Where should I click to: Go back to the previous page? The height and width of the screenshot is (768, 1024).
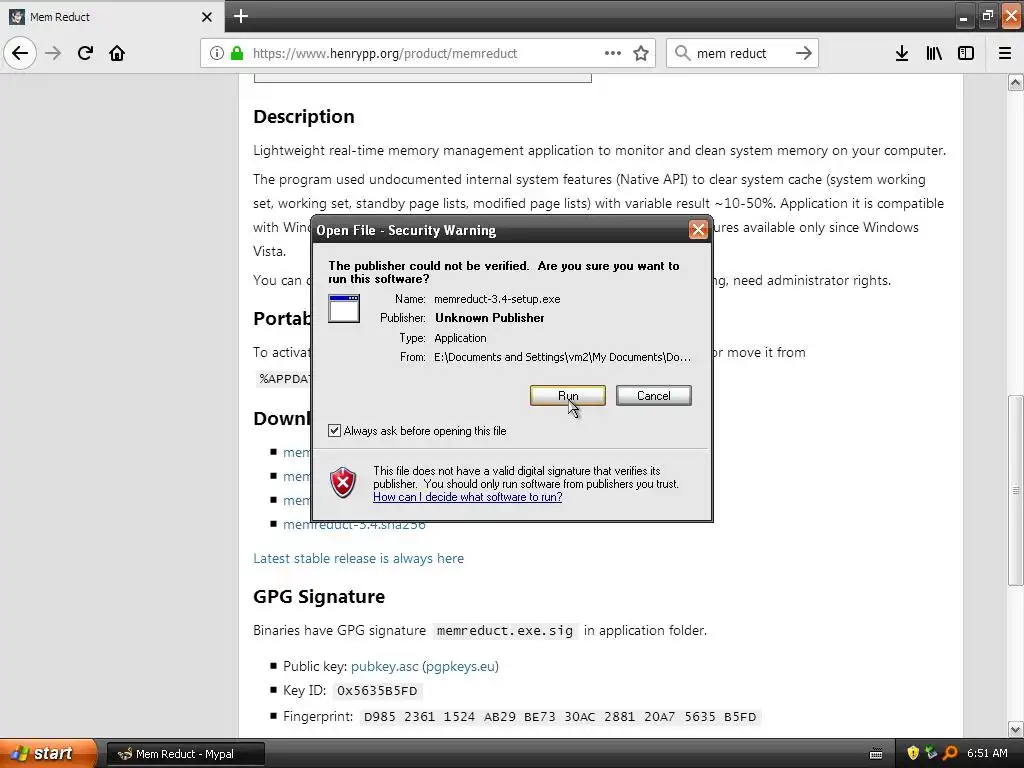[x=20, y=53]
